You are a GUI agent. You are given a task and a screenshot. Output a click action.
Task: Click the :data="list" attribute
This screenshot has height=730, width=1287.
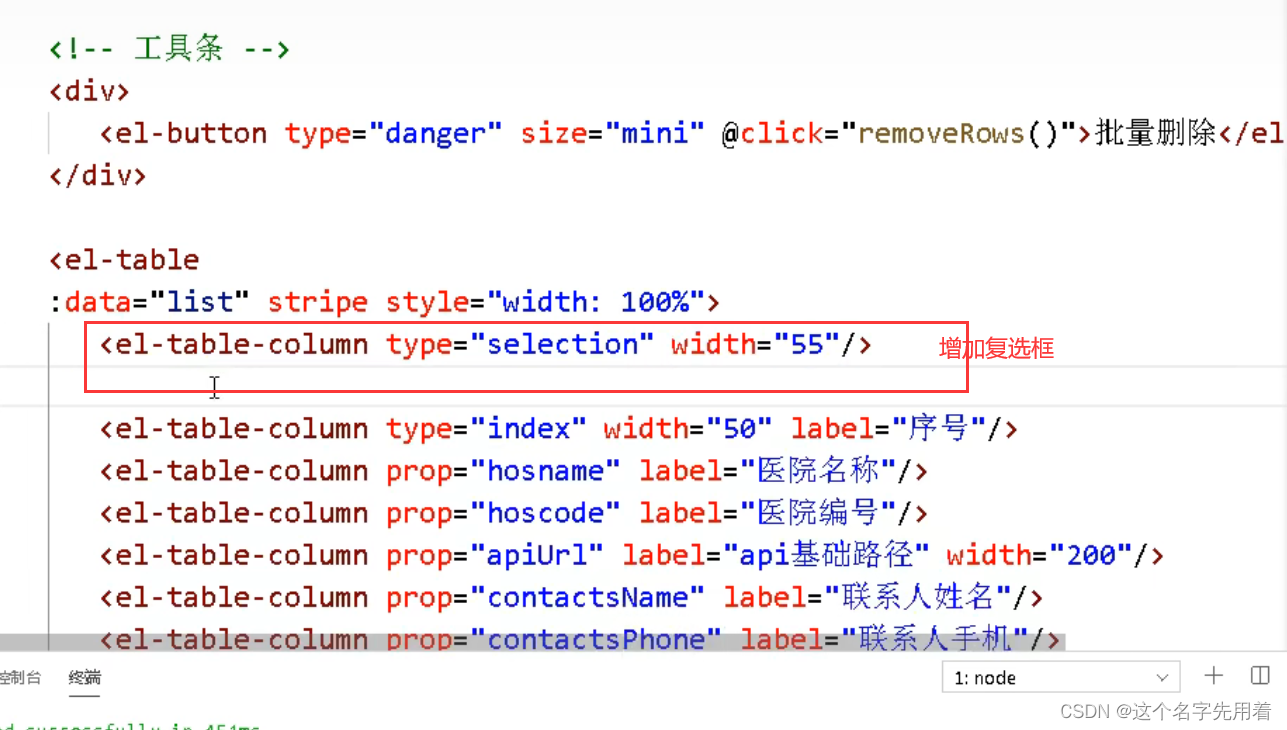(x=149, y=302)
